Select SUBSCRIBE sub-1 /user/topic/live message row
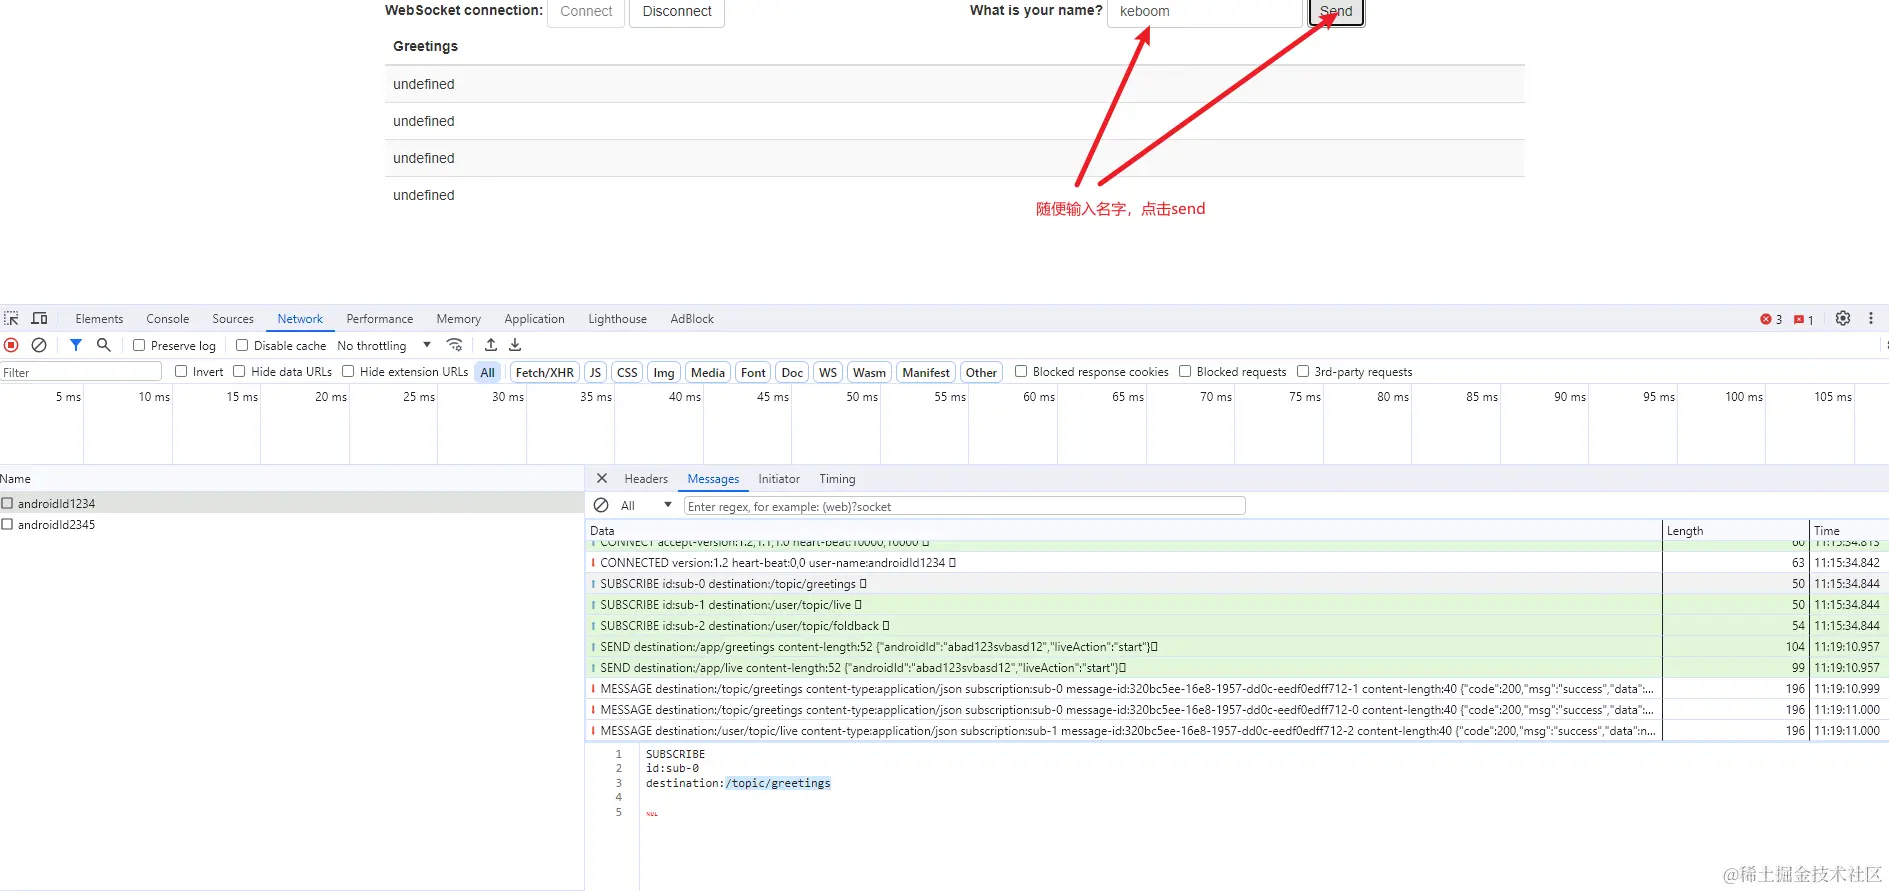Screen dimensions: 1889x891 pyautogui.click(x=1237, y=605)
